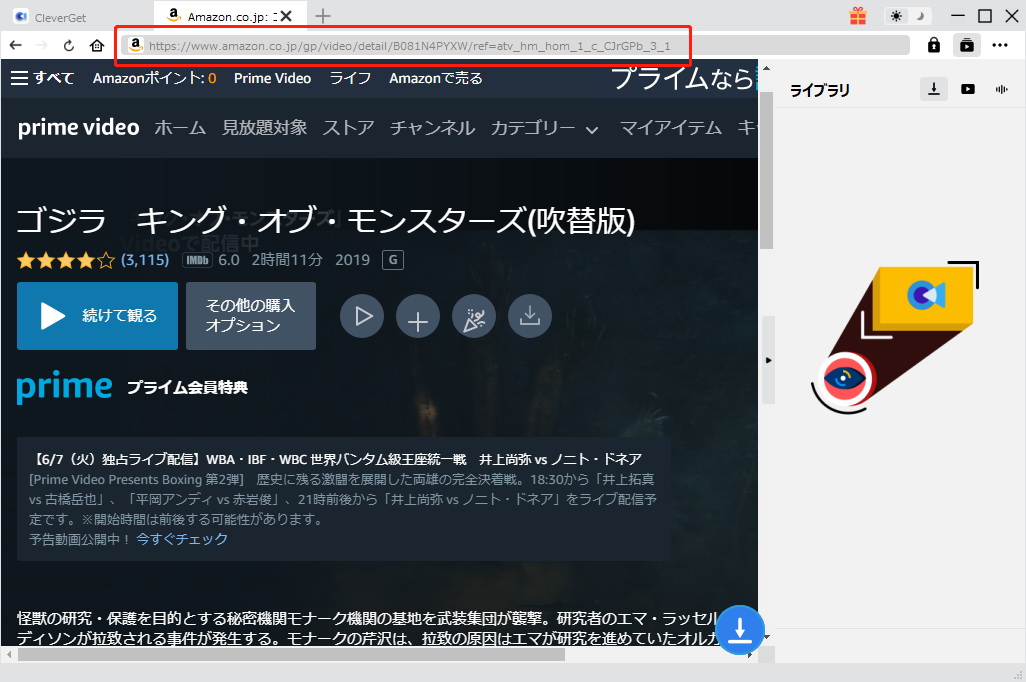
Task: Open the three-dot more options menu
Action: pos(1000,45)
